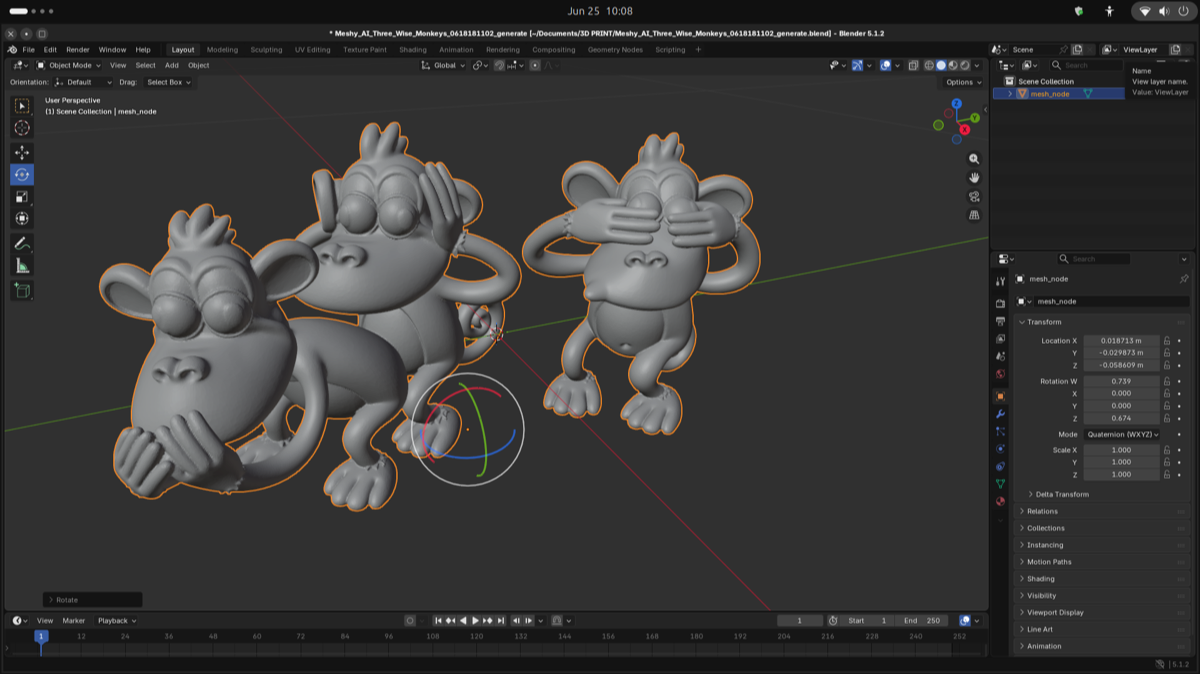Viewport: 1200px width, 674px height.
Task: Choose the Scale tool
Action: pyautogui.click(x=22, y=196)
